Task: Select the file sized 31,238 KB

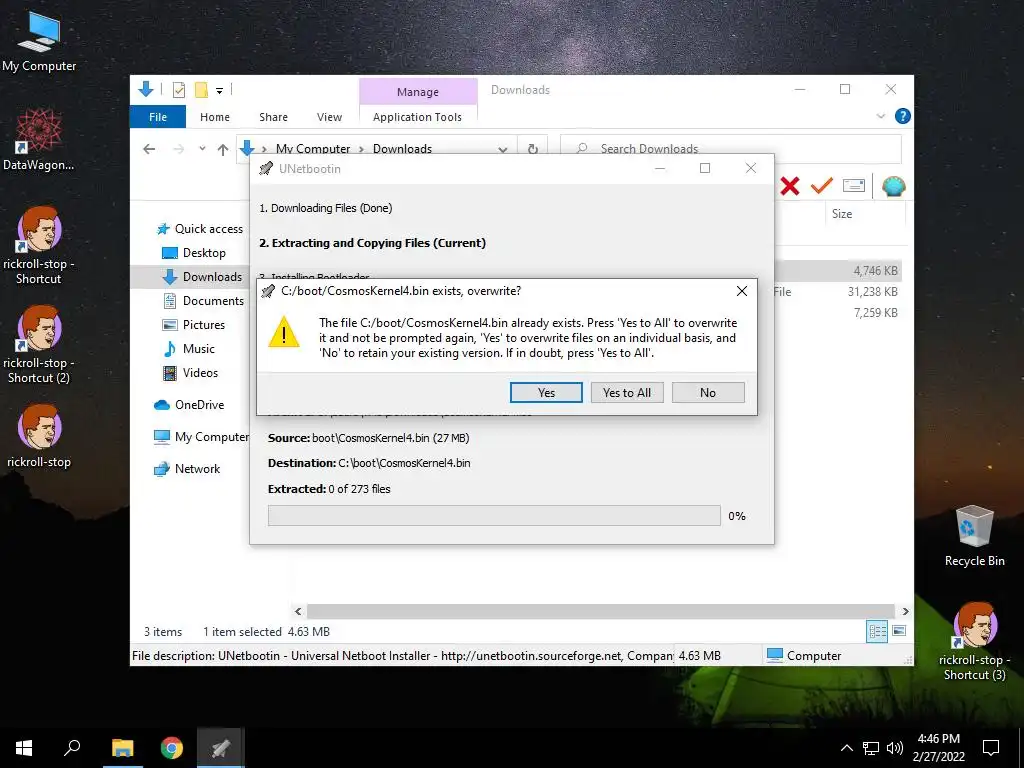Action: coord(872,292)
